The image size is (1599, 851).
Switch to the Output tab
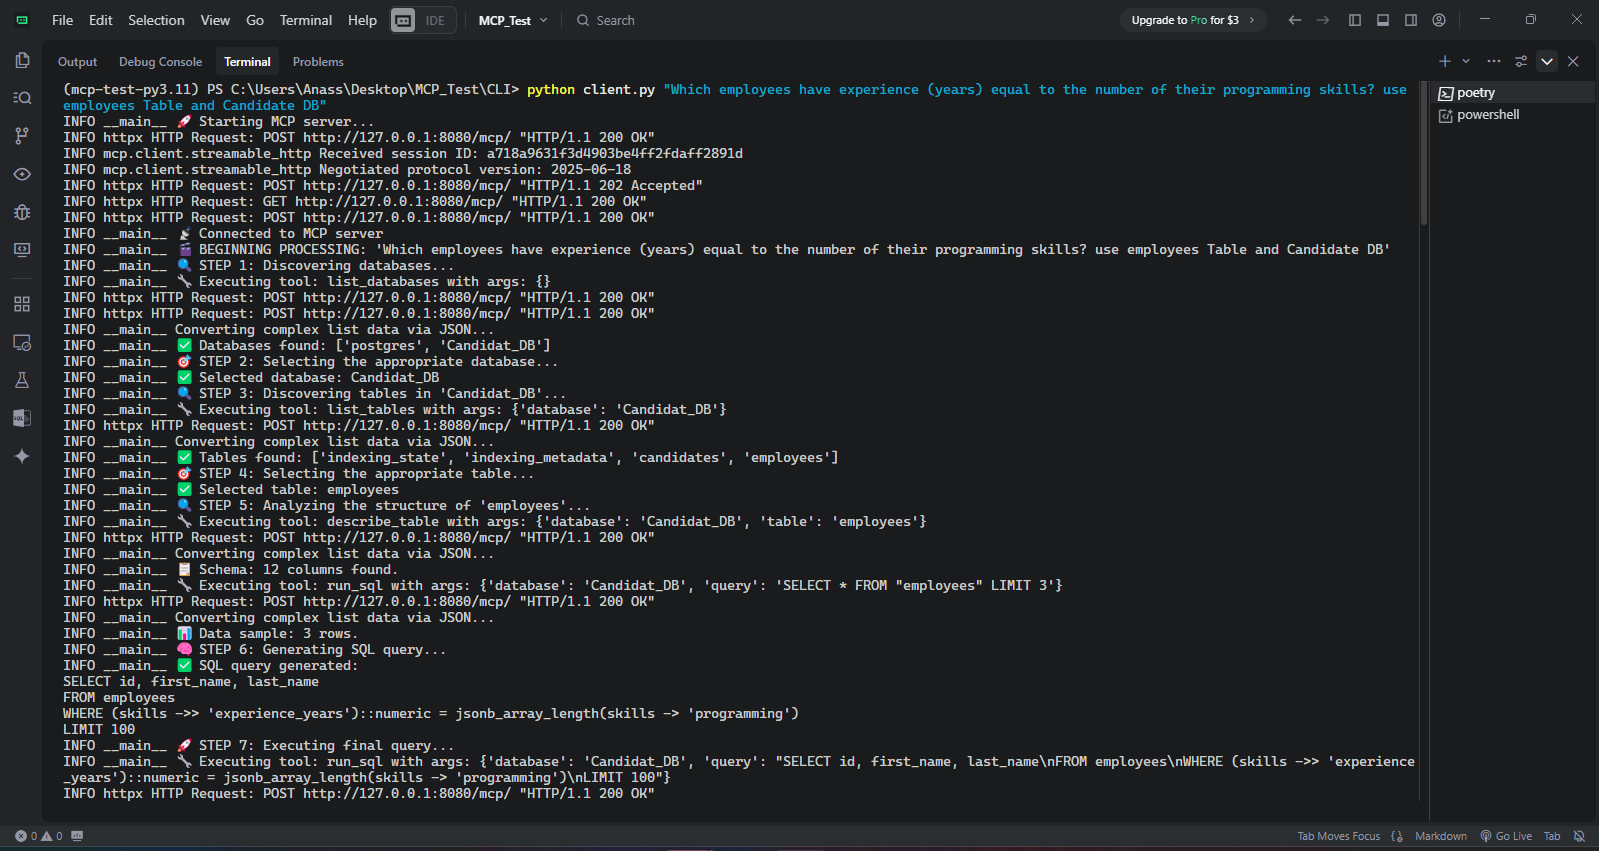click(x=77, y=61)
